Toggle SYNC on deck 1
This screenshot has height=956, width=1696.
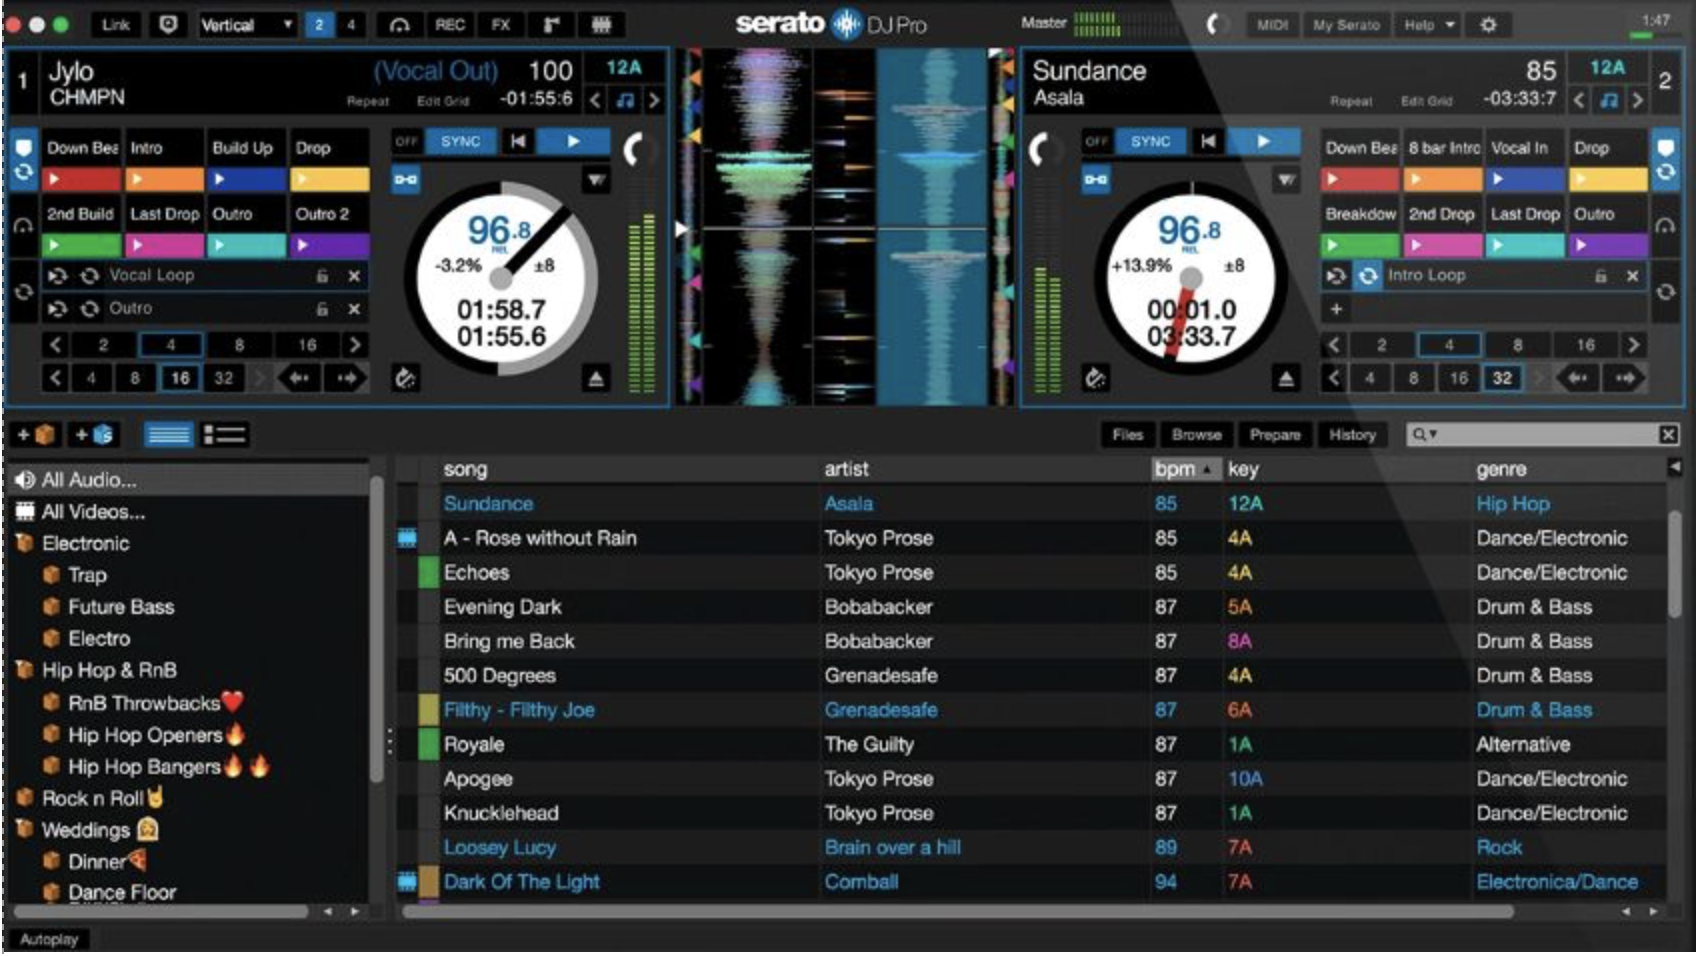pyautogui.click(x=461, y=142)
